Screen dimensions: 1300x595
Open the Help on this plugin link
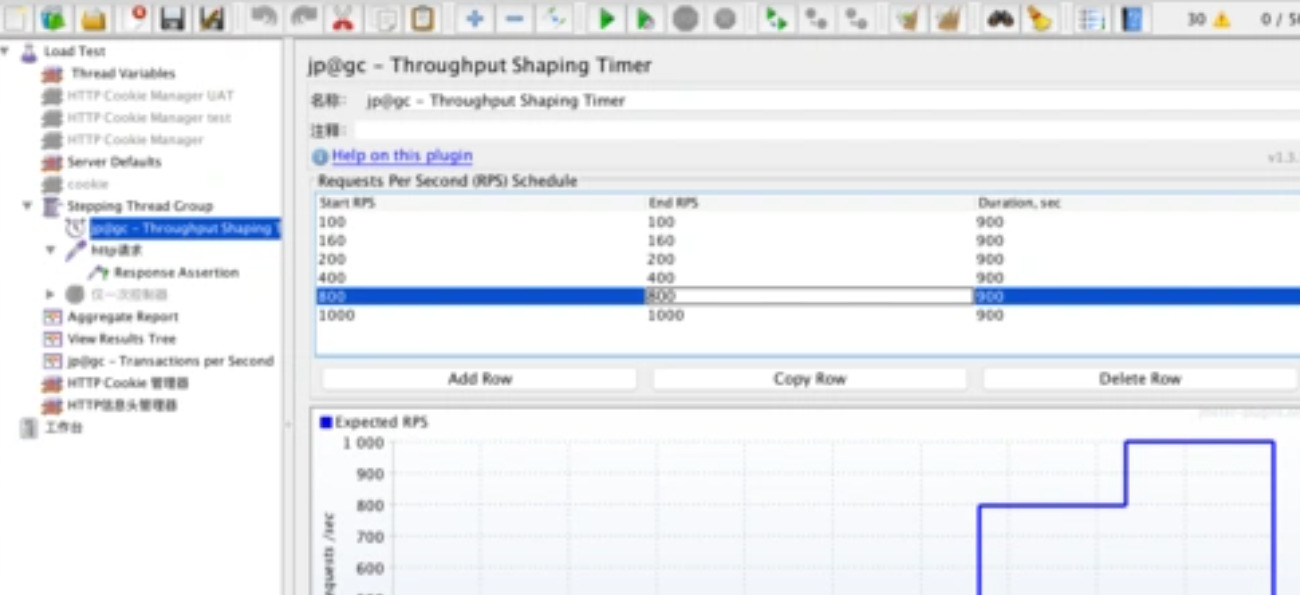click(402, 156)
